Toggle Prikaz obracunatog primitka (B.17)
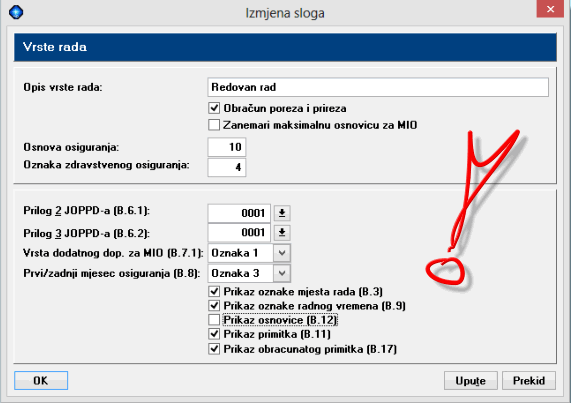571x403 pixels. tap(214, 349)
